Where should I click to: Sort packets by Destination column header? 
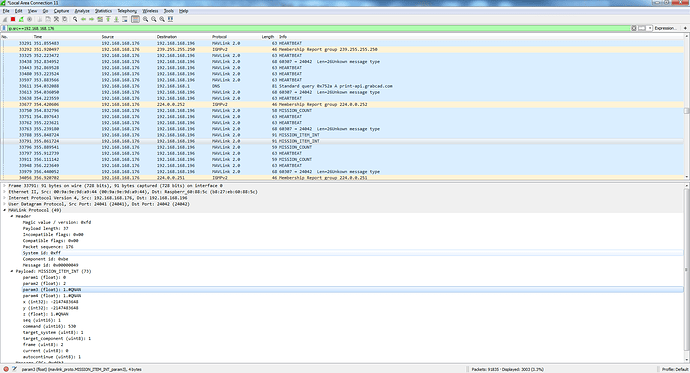[x=167, y=37]
